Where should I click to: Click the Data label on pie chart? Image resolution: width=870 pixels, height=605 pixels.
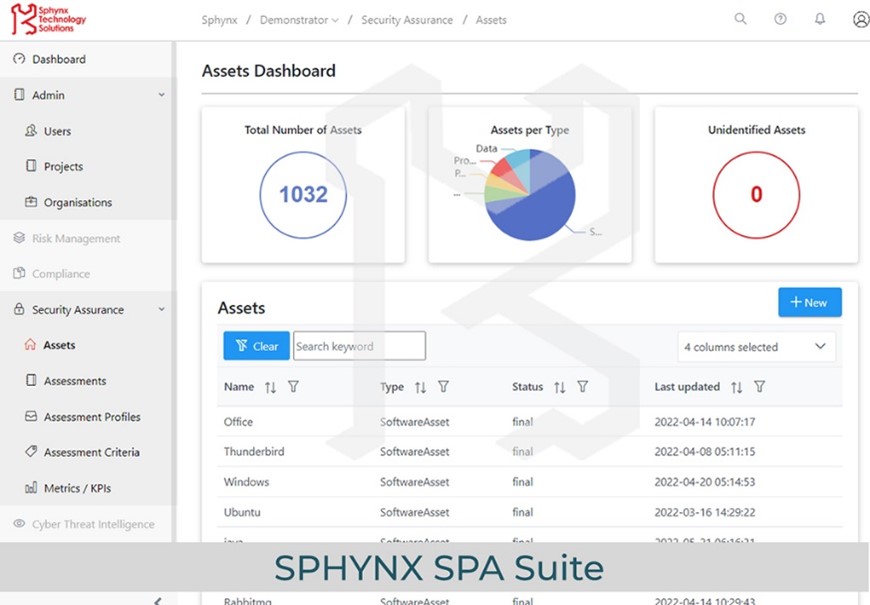click(487, 148)
